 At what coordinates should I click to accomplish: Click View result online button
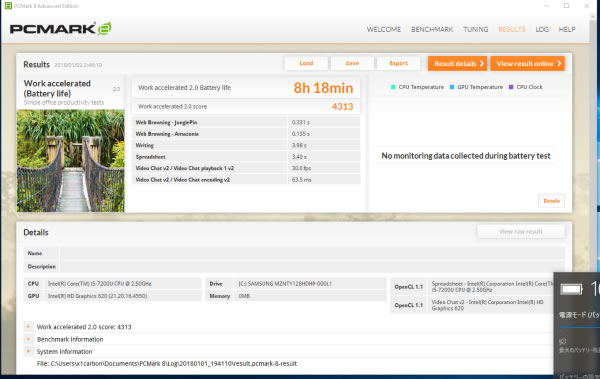pyautogui.click(x=527, y=64)
